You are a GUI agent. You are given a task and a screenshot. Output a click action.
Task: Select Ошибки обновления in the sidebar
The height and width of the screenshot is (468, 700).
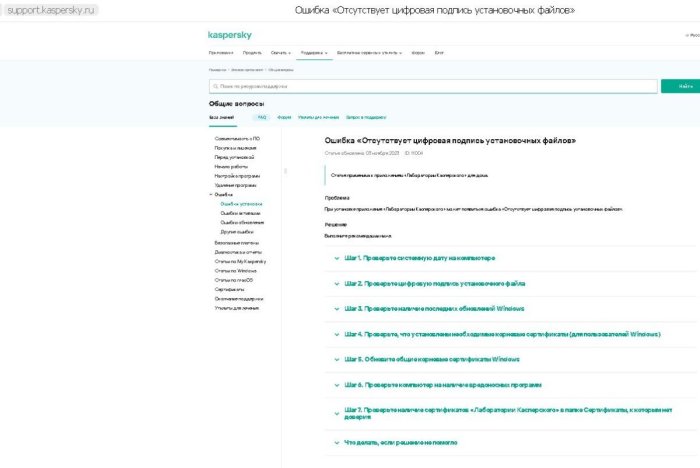pos(242,222)
